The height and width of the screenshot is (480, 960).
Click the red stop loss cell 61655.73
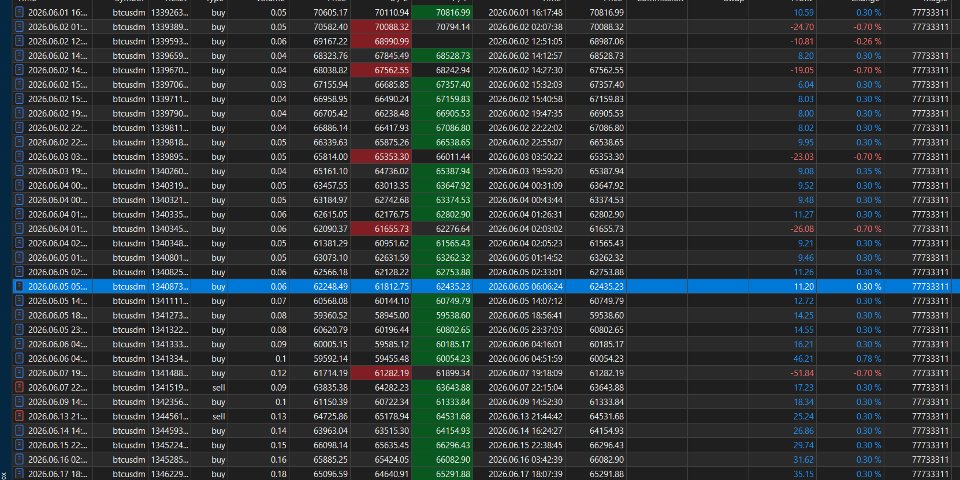(x=383, y=228)
